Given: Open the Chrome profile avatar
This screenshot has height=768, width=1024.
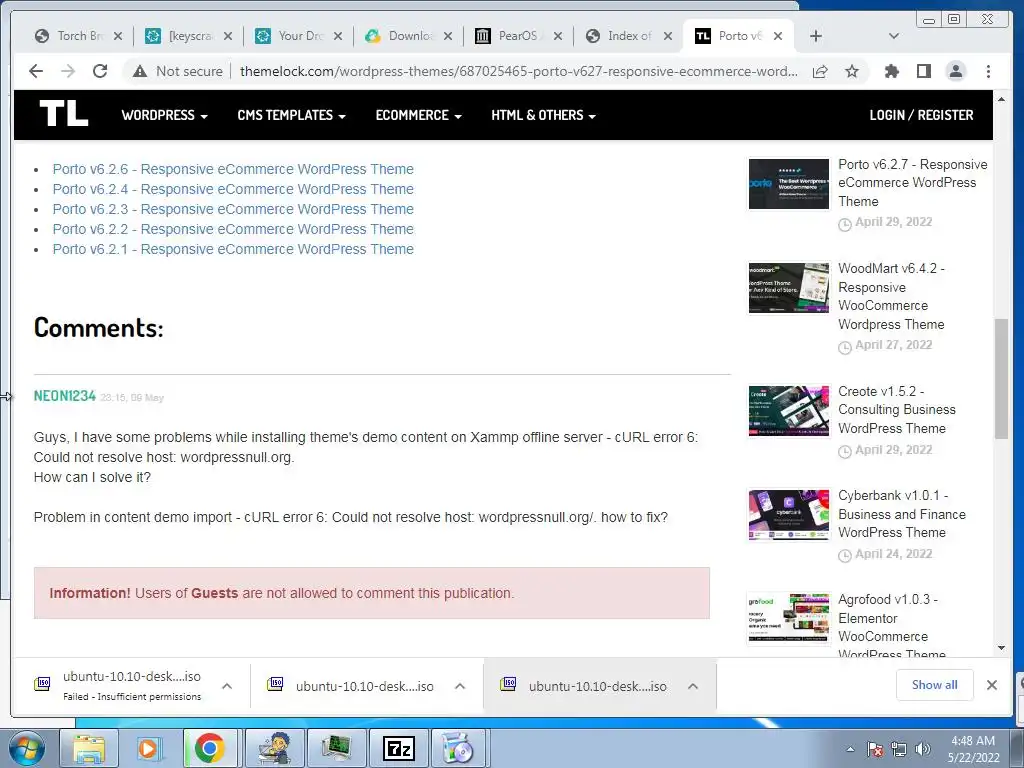Looking at the screenshot, I should point(955,71).
